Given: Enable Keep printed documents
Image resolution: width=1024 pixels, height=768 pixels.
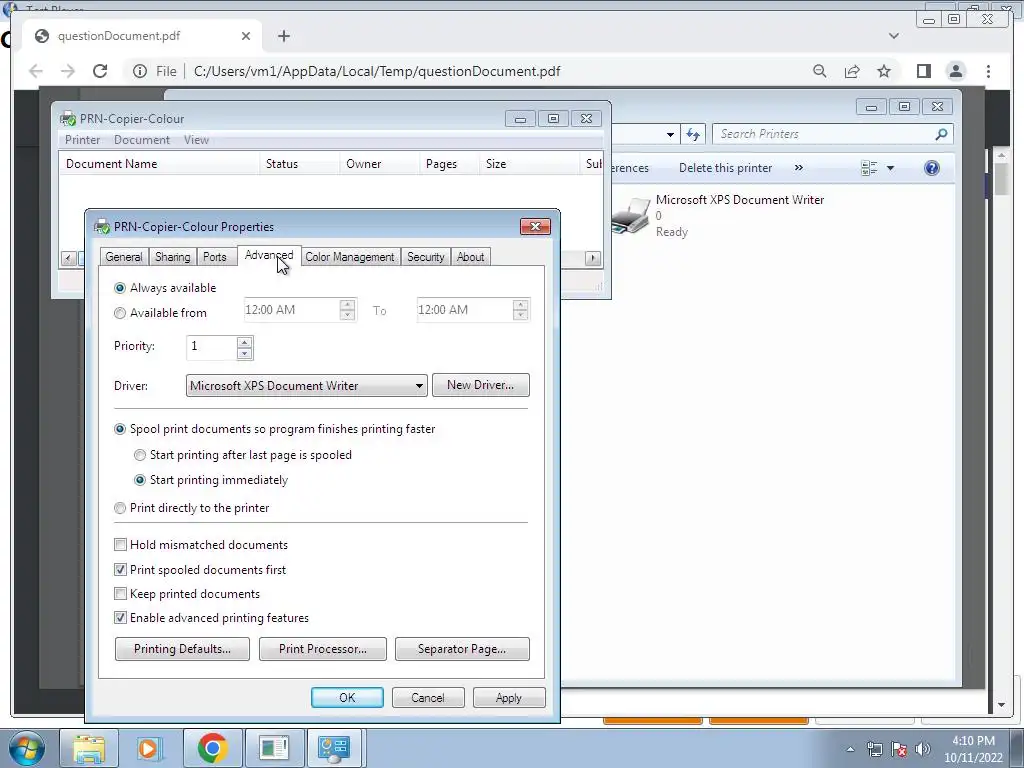Looking at the screenshot, I should [x=120, y=594].
